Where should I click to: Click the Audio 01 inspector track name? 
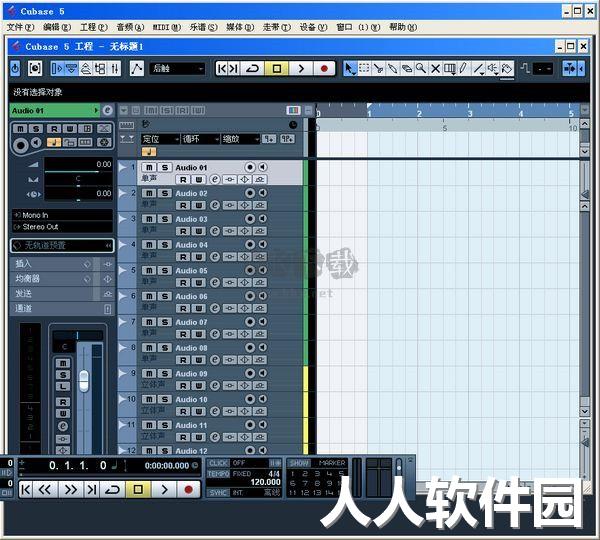[x=54, y=111]
